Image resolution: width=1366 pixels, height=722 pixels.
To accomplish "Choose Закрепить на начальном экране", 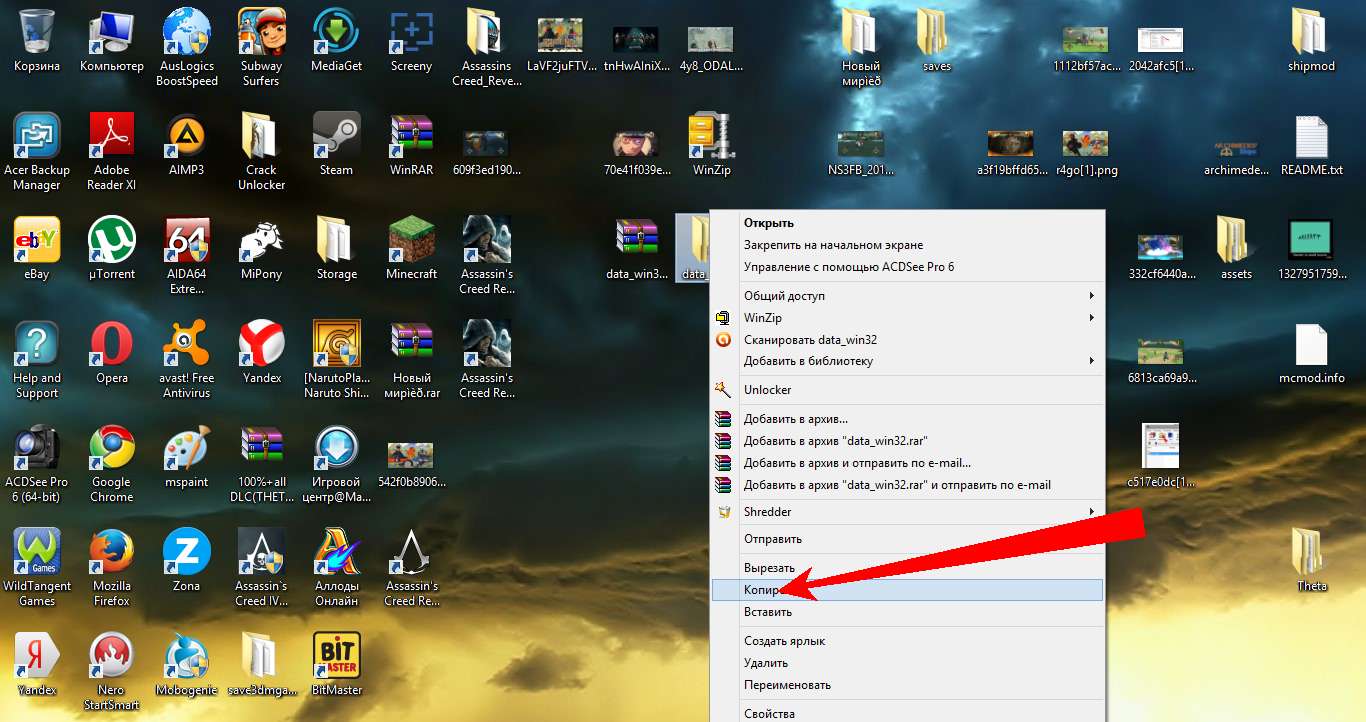I will [907, 245].
